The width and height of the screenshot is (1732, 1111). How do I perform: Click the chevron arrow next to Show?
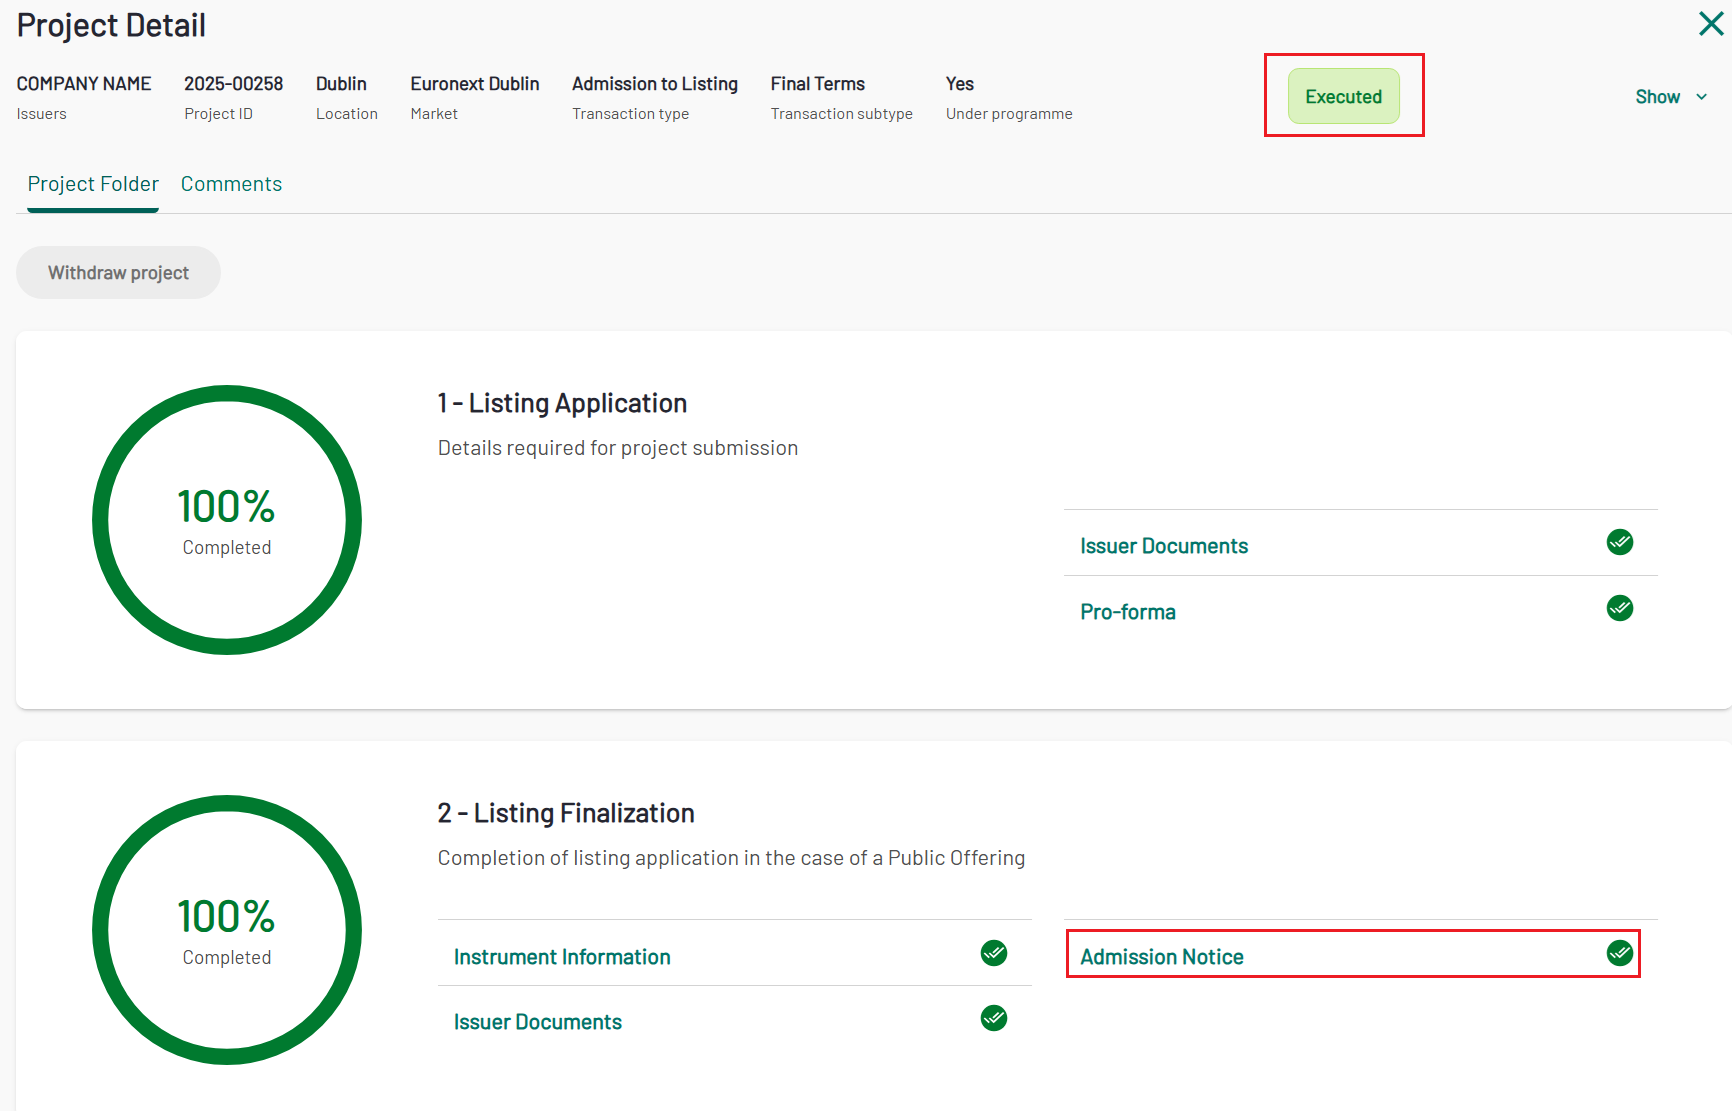1702,97
